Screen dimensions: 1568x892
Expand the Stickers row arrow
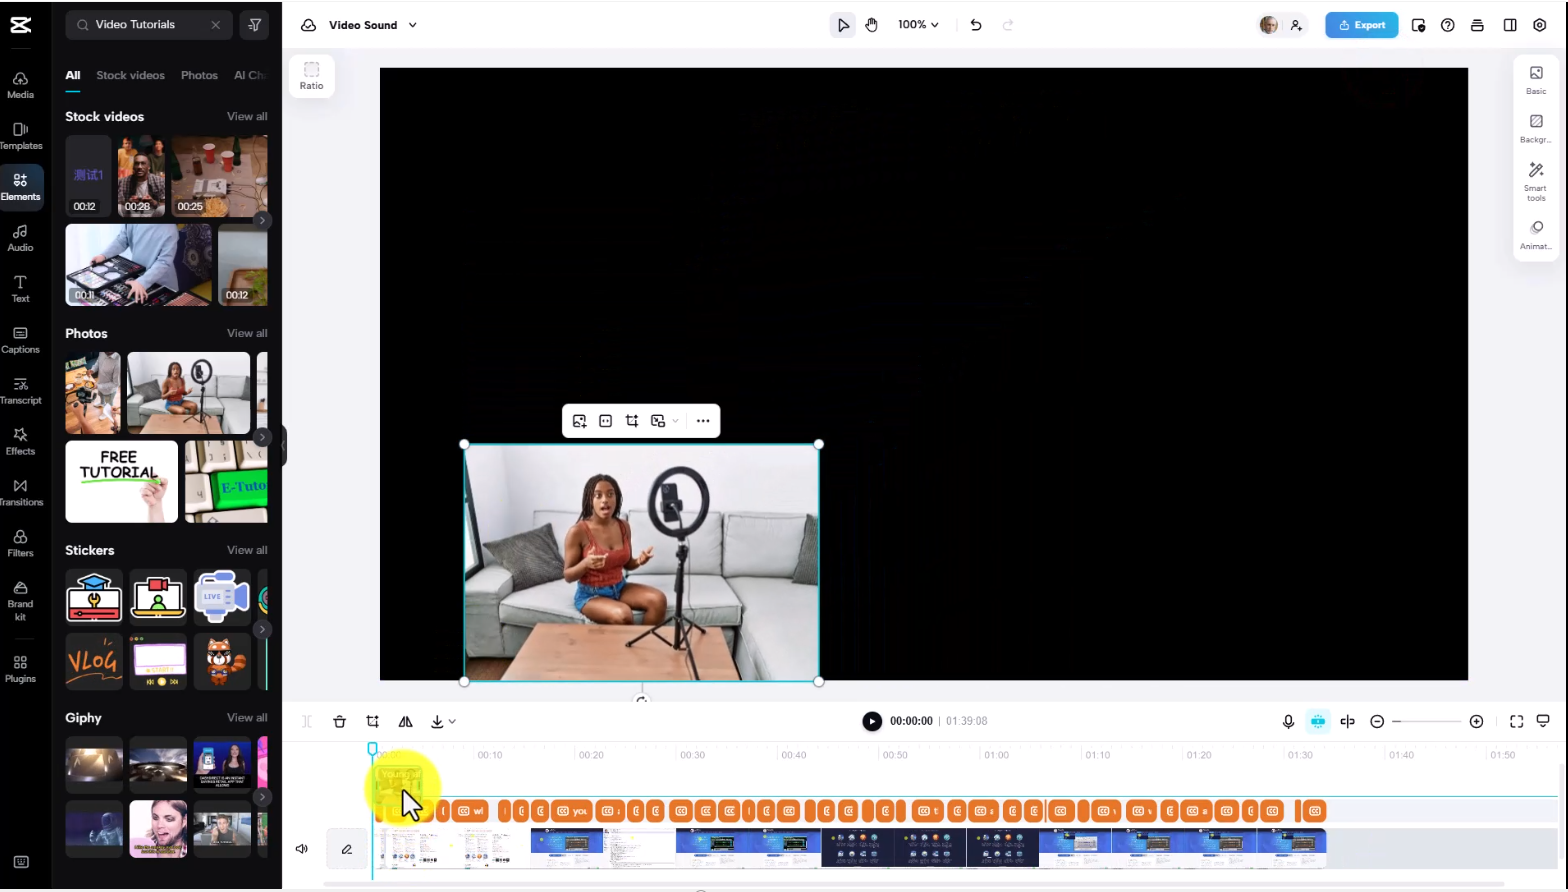click(x=261, y=629)
